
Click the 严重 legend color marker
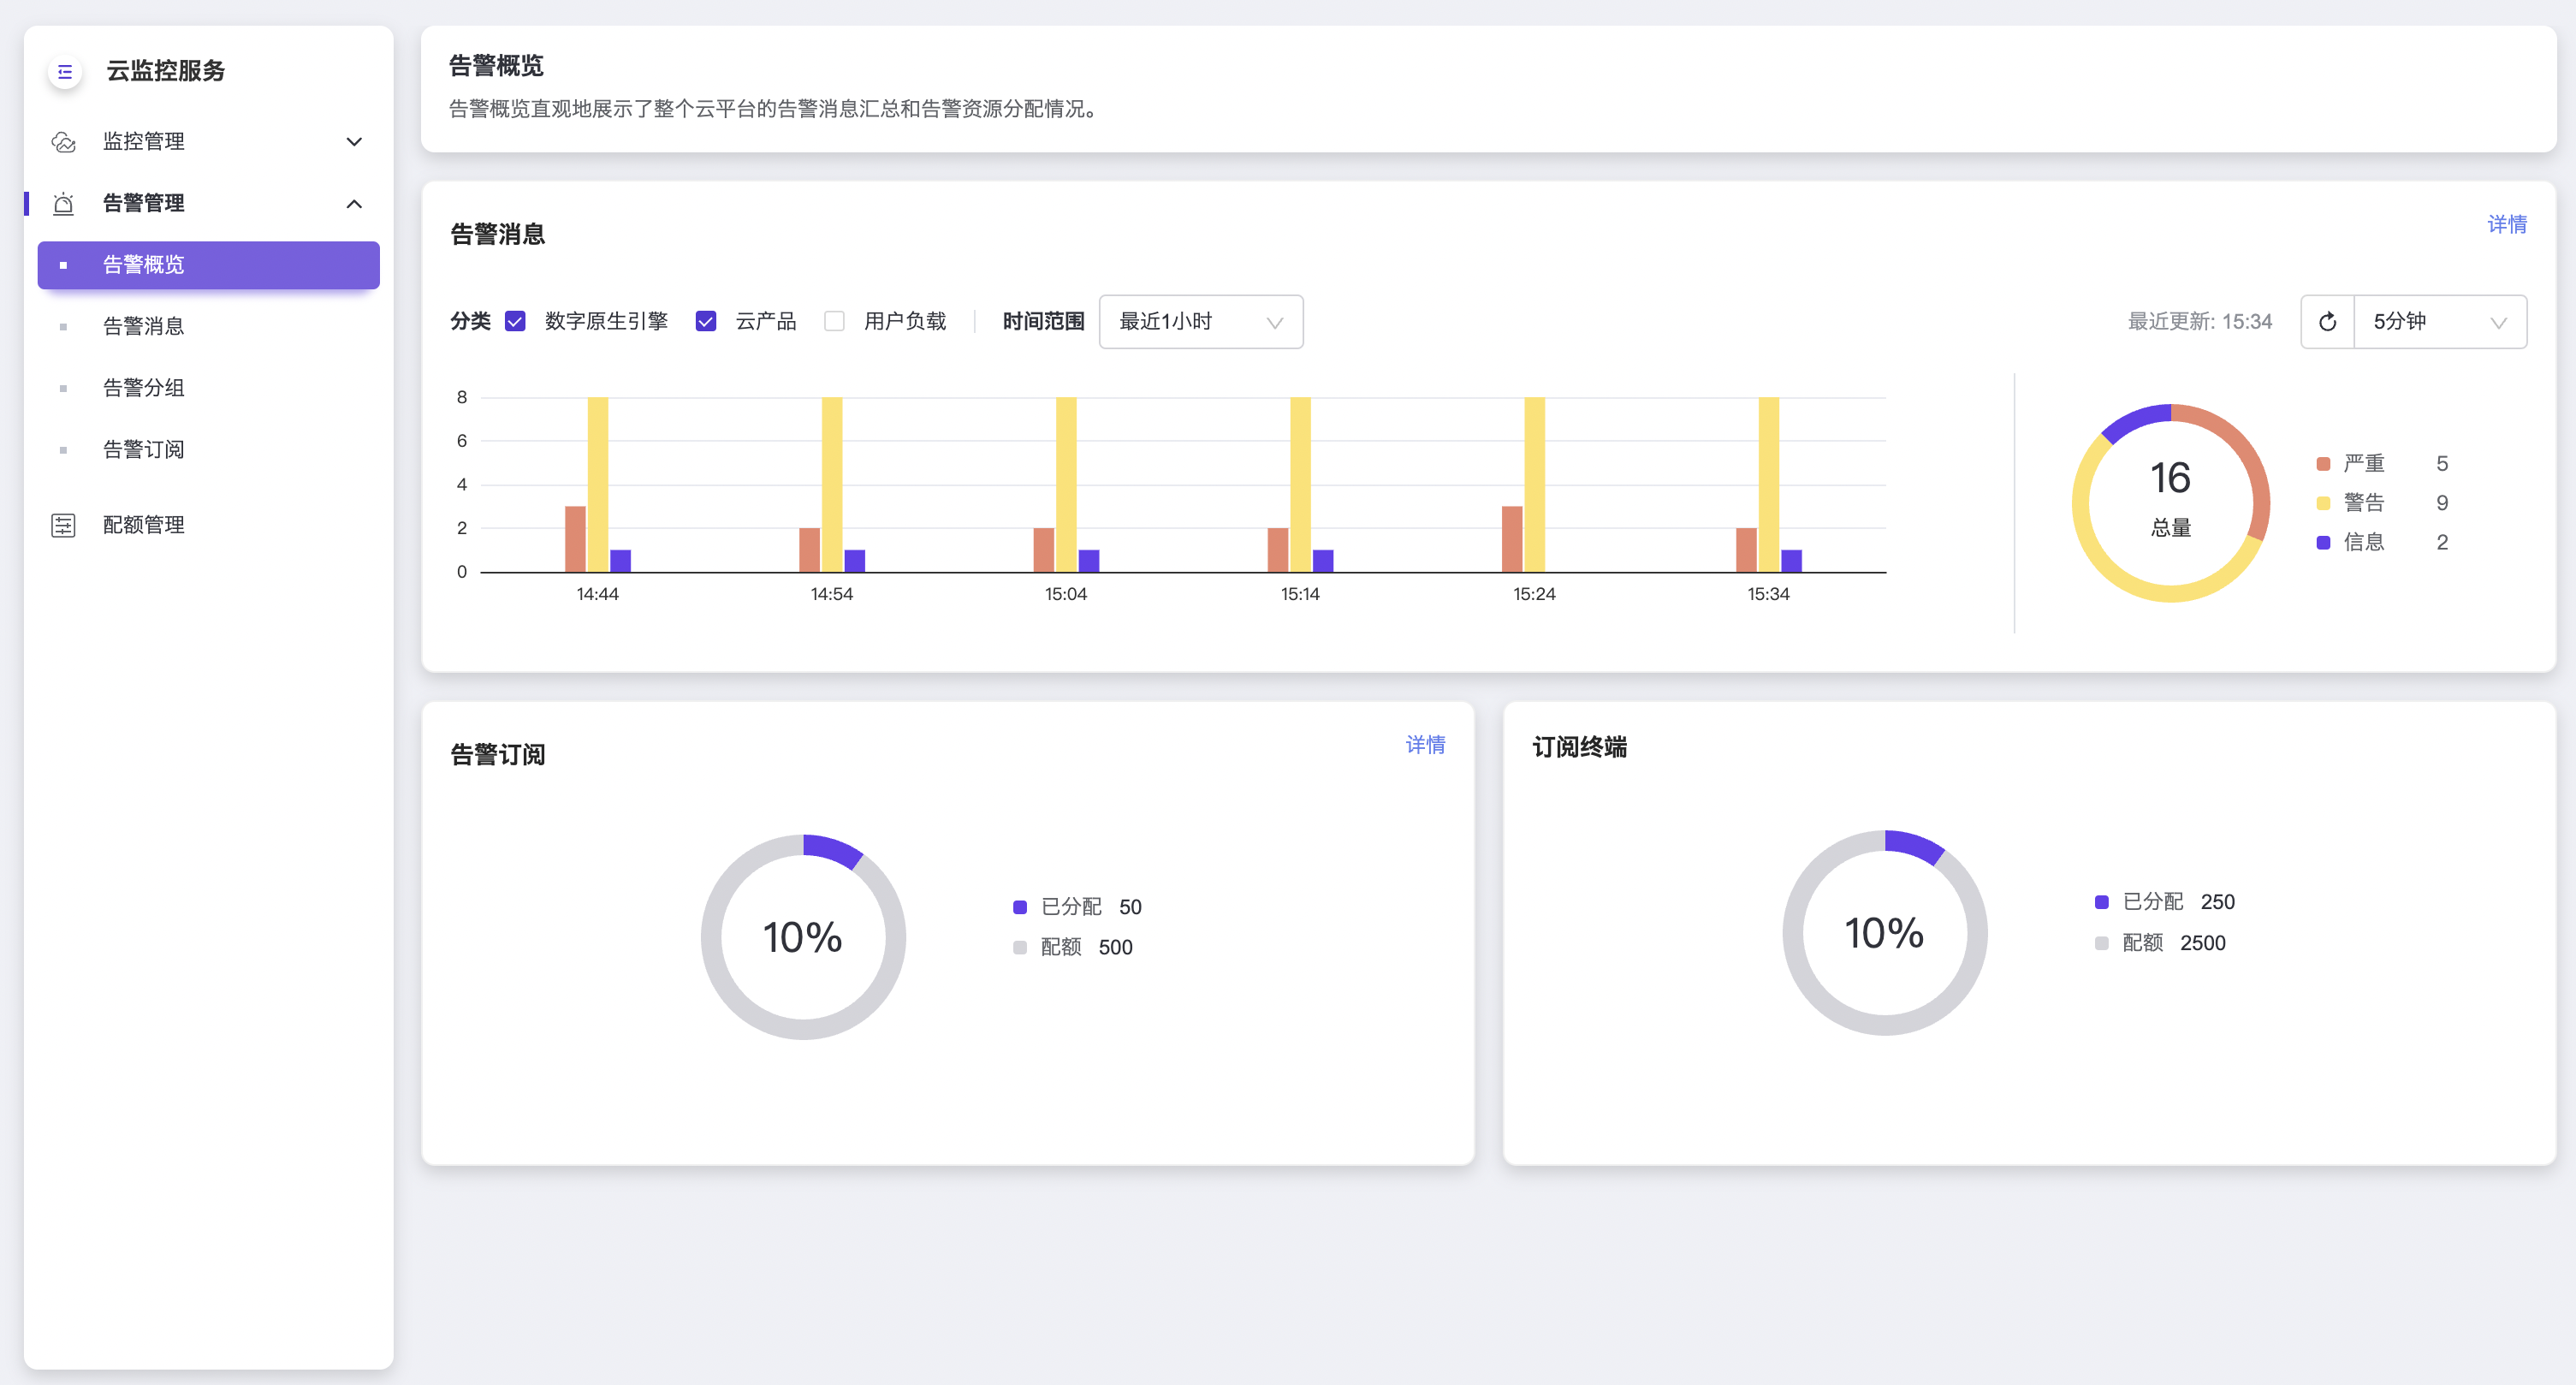tap(2323, 464)
